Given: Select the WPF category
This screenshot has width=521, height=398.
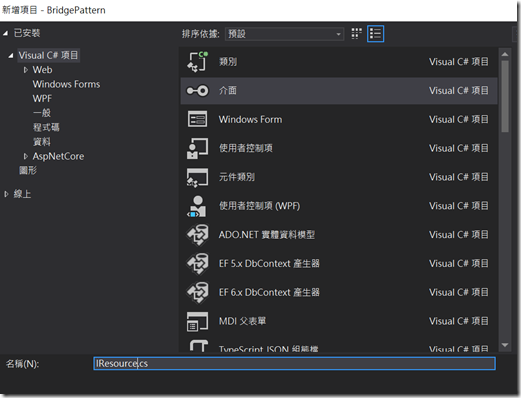Looking at the screenshot, I should tap(42, 99).
